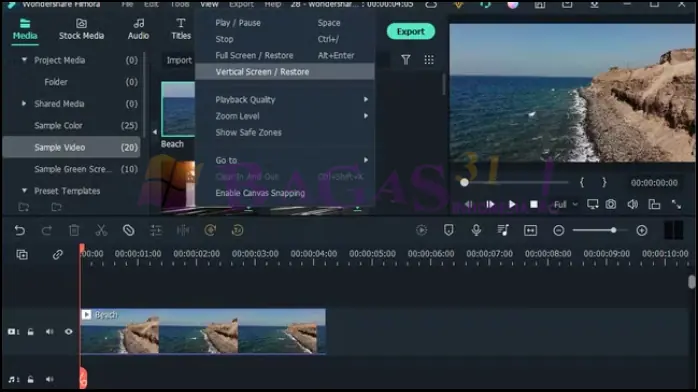Switch to the Stock Media tab

click(81, 29)
